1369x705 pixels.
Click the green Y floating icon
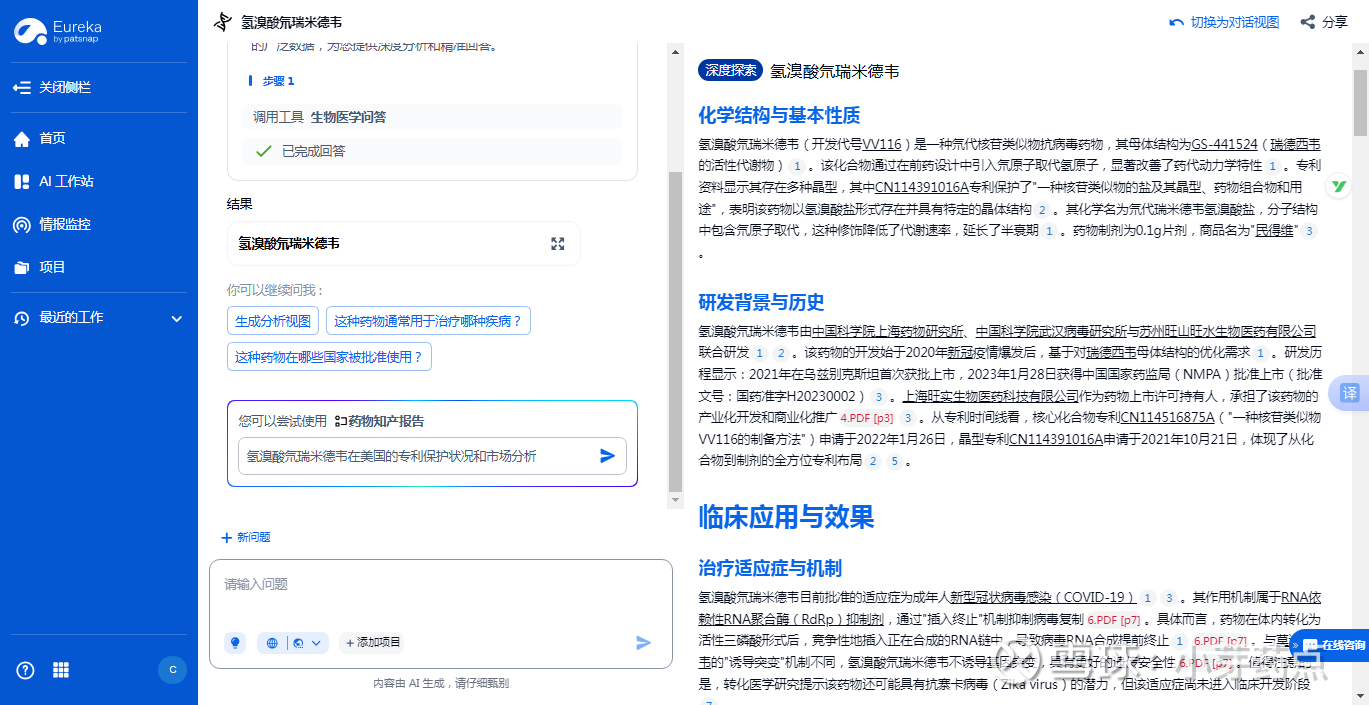(x=1339, y=187)
